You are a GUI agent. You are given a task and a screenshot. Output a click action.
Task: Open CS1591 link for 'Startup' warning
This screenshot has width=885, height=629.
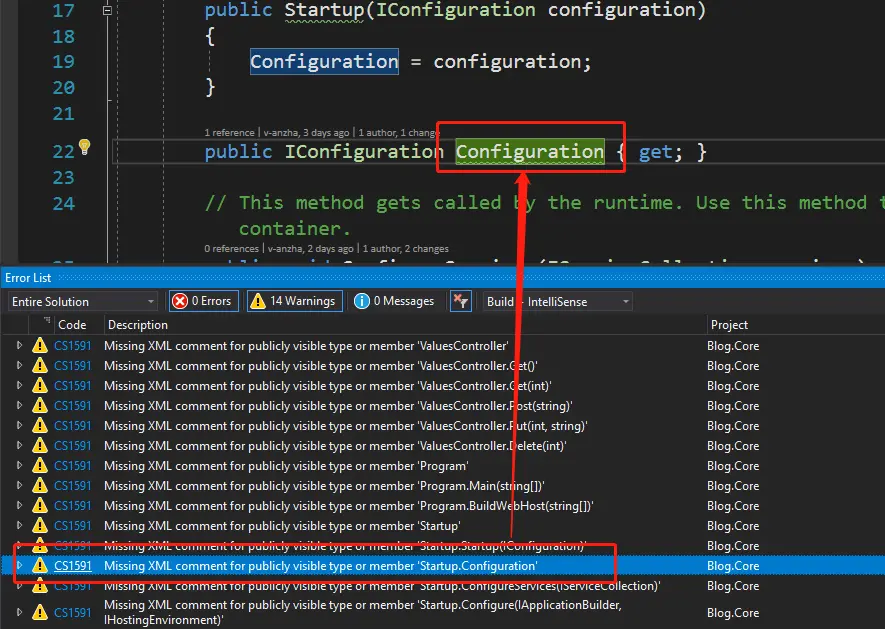tap(72, 526)
